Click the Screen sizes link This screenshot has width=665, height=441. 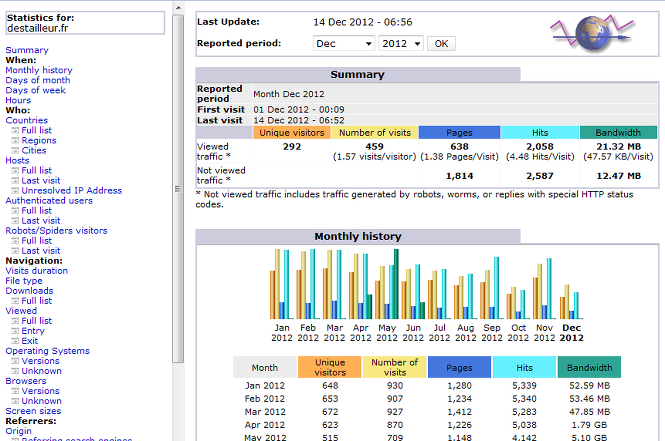(33, 411)
